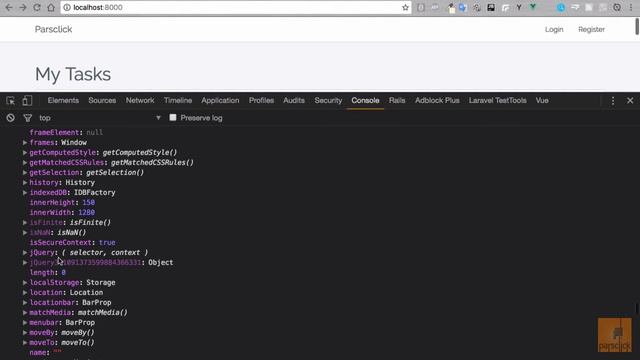Click the page vertical scrollbar thumb

click(637, 27)
